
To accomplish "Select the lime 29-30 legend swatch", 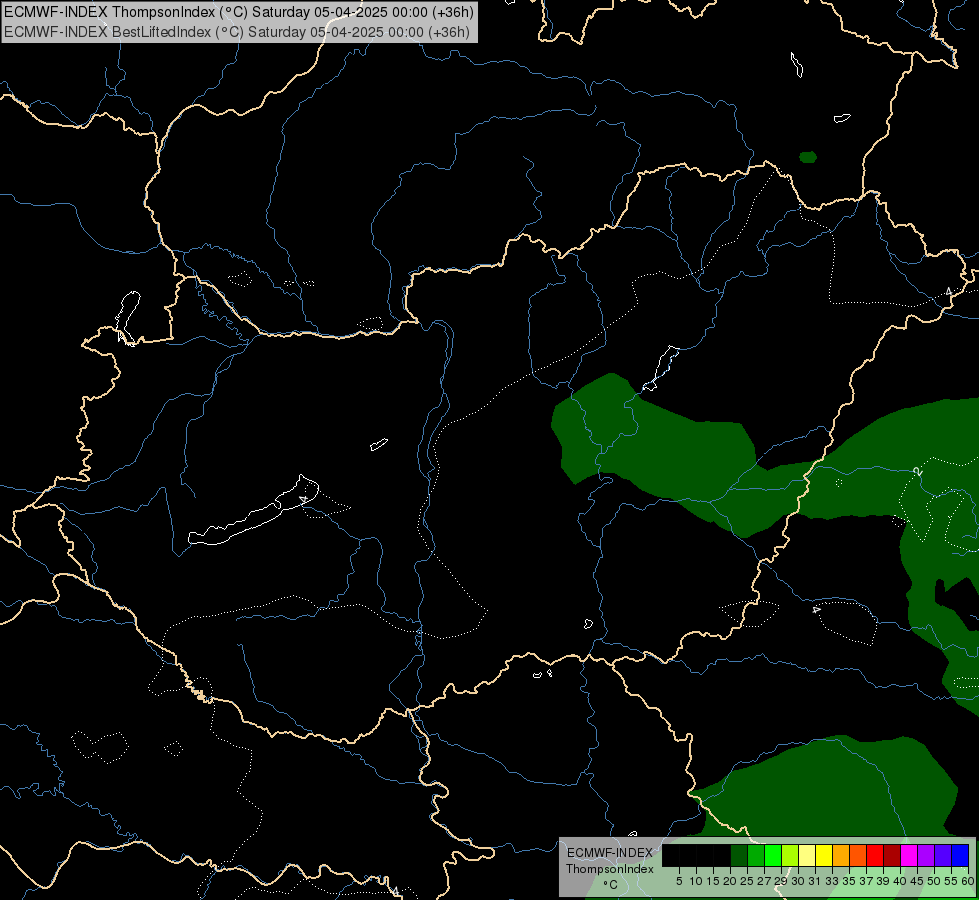I will coord(790,855).
